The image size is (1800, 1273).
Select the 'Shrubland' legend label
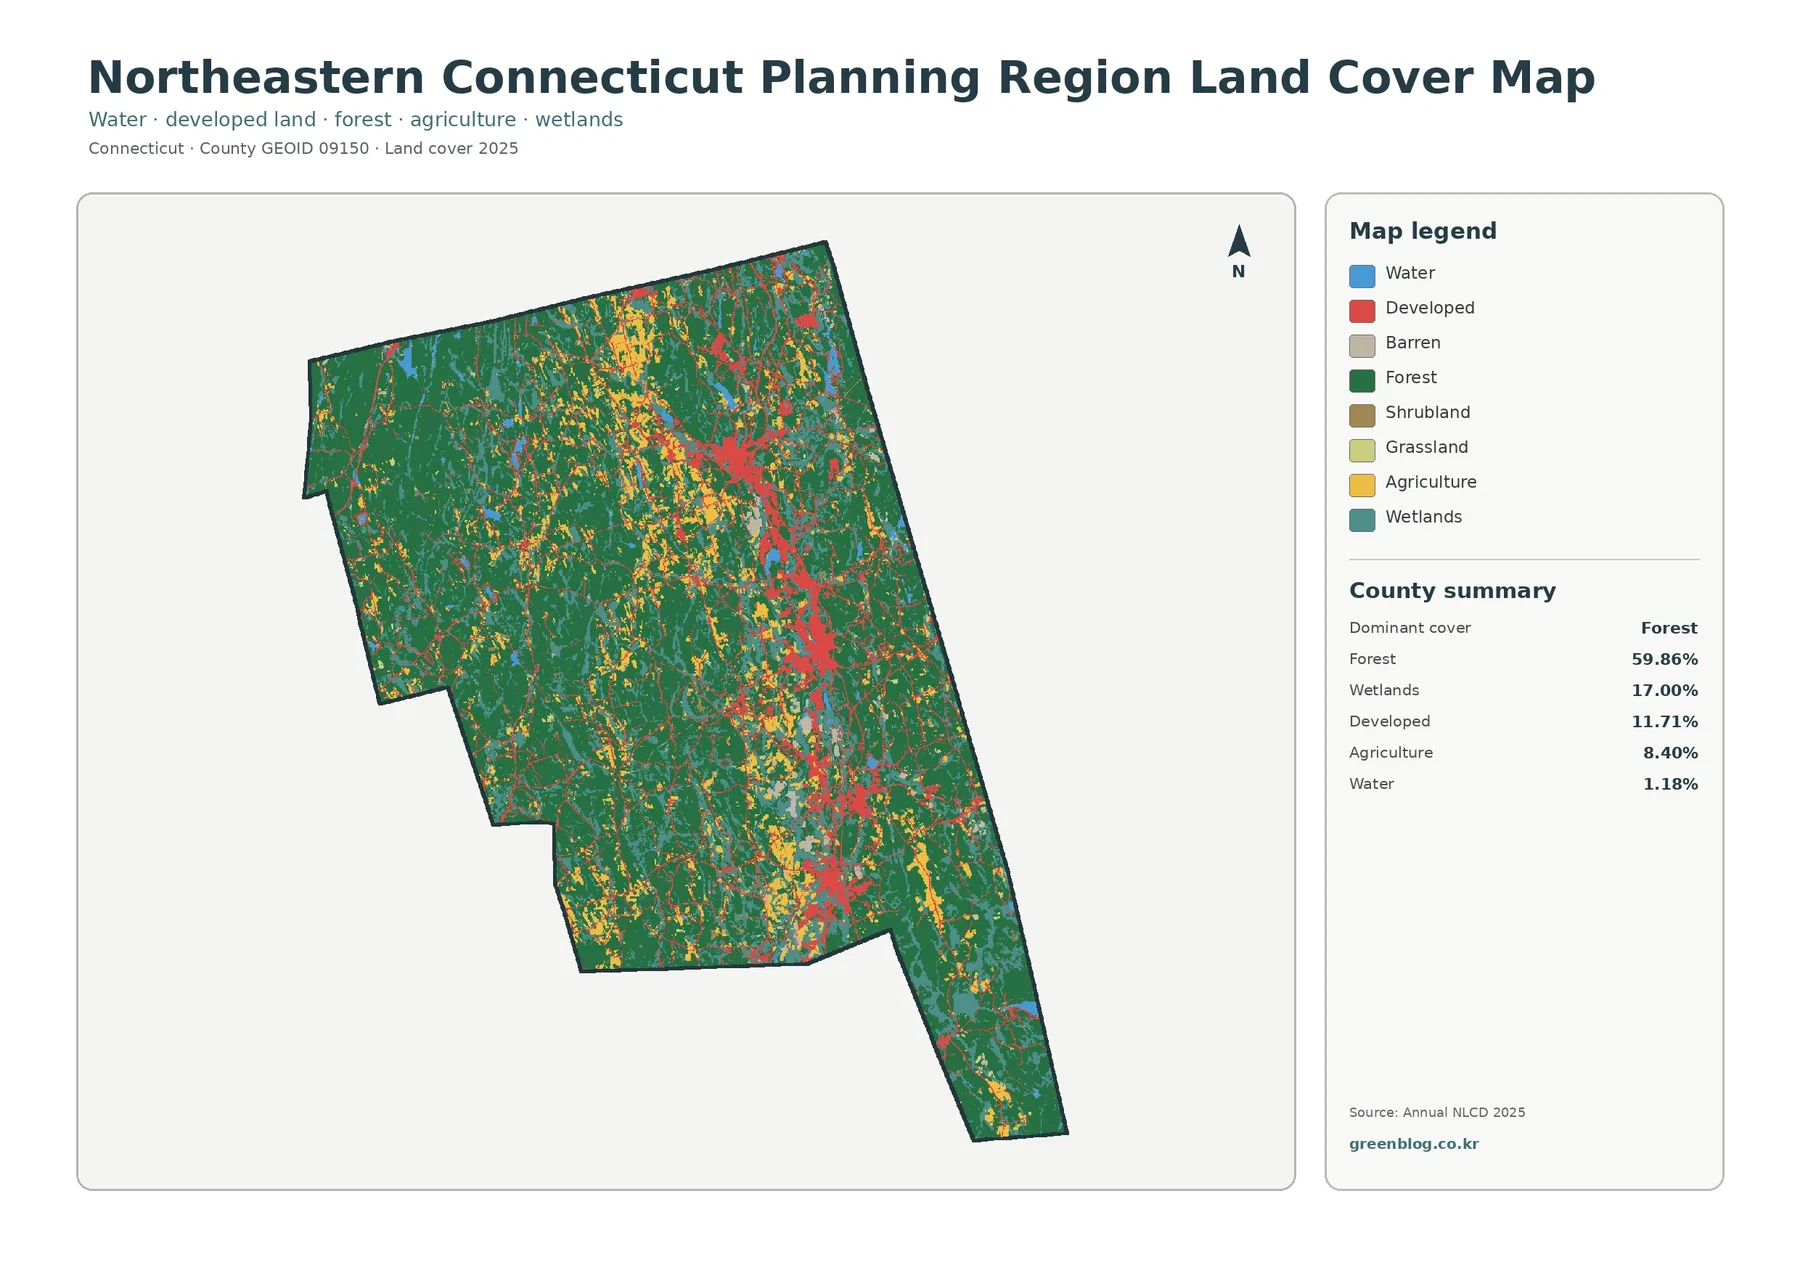coord(1428,413)
